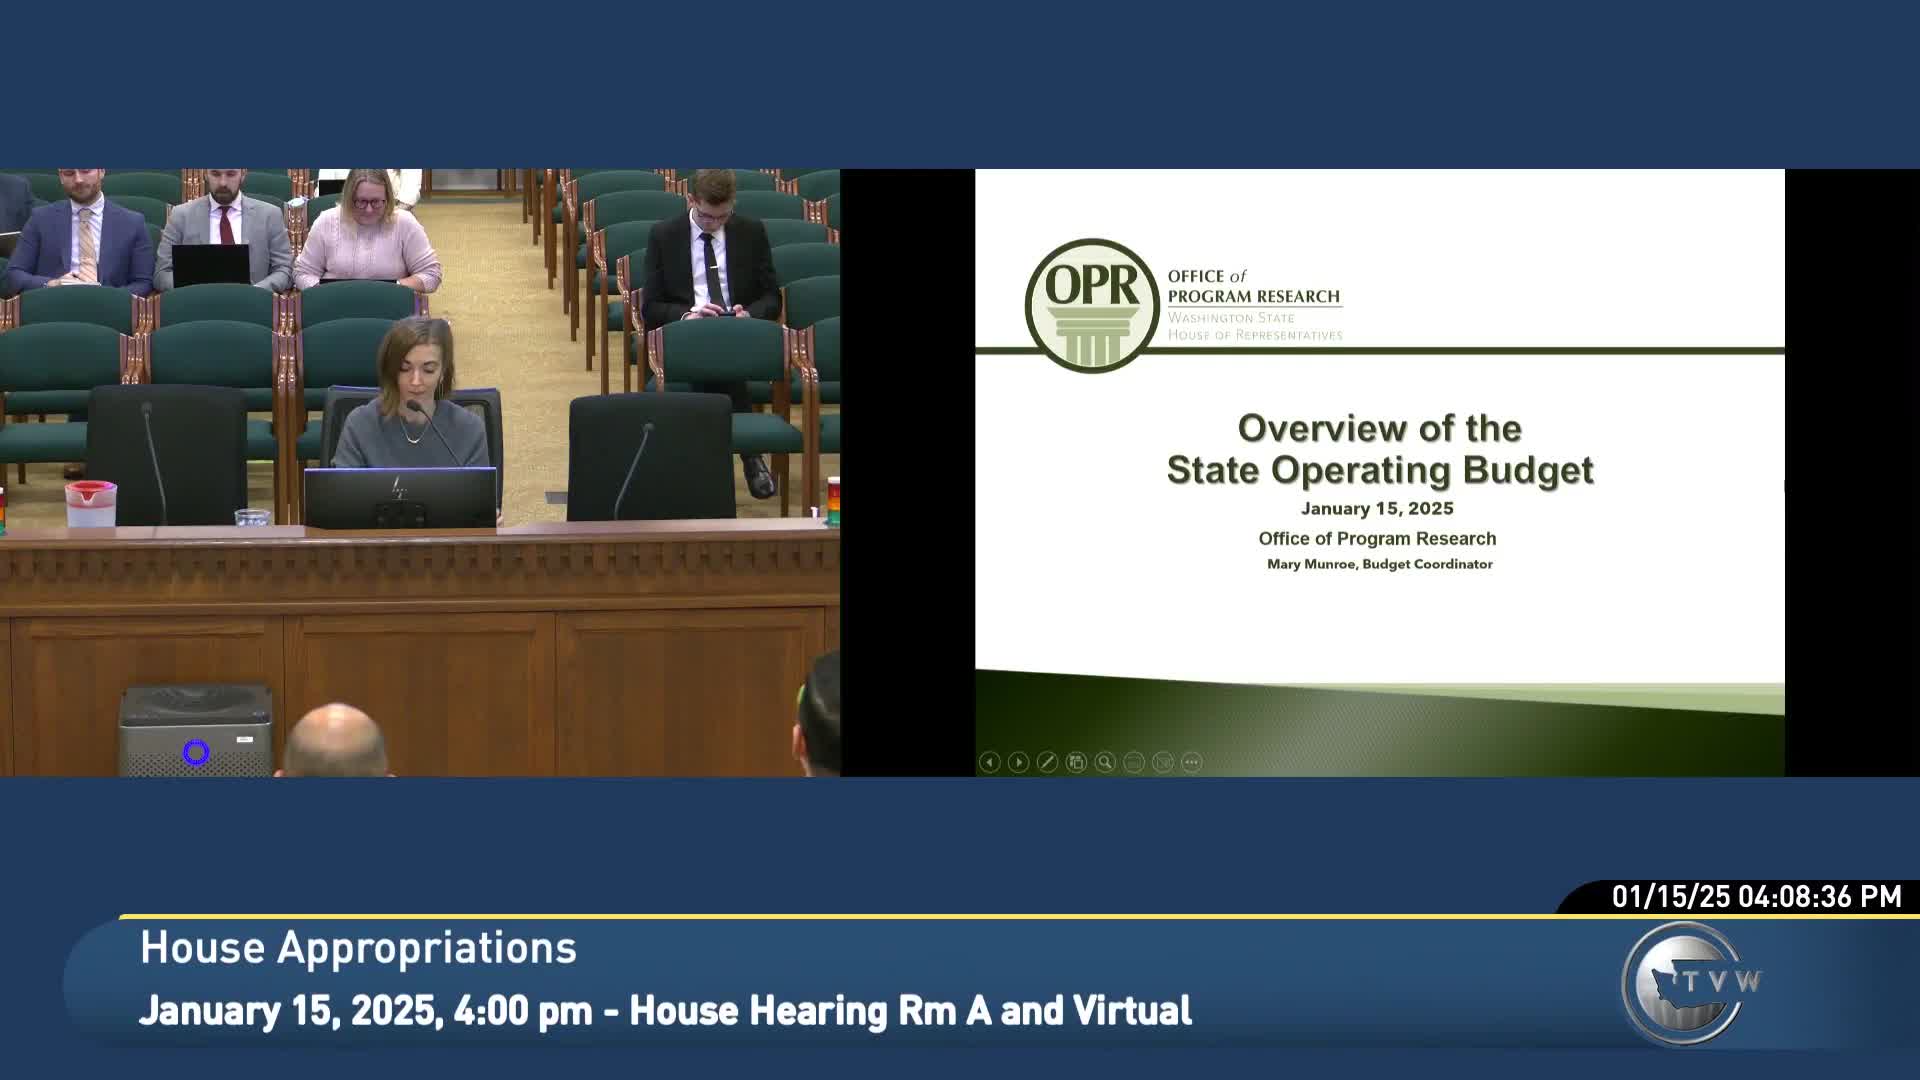Click the hearing date and room text
Viewport: 1920px width, 1080px height.
click(x=666, y=1011)
